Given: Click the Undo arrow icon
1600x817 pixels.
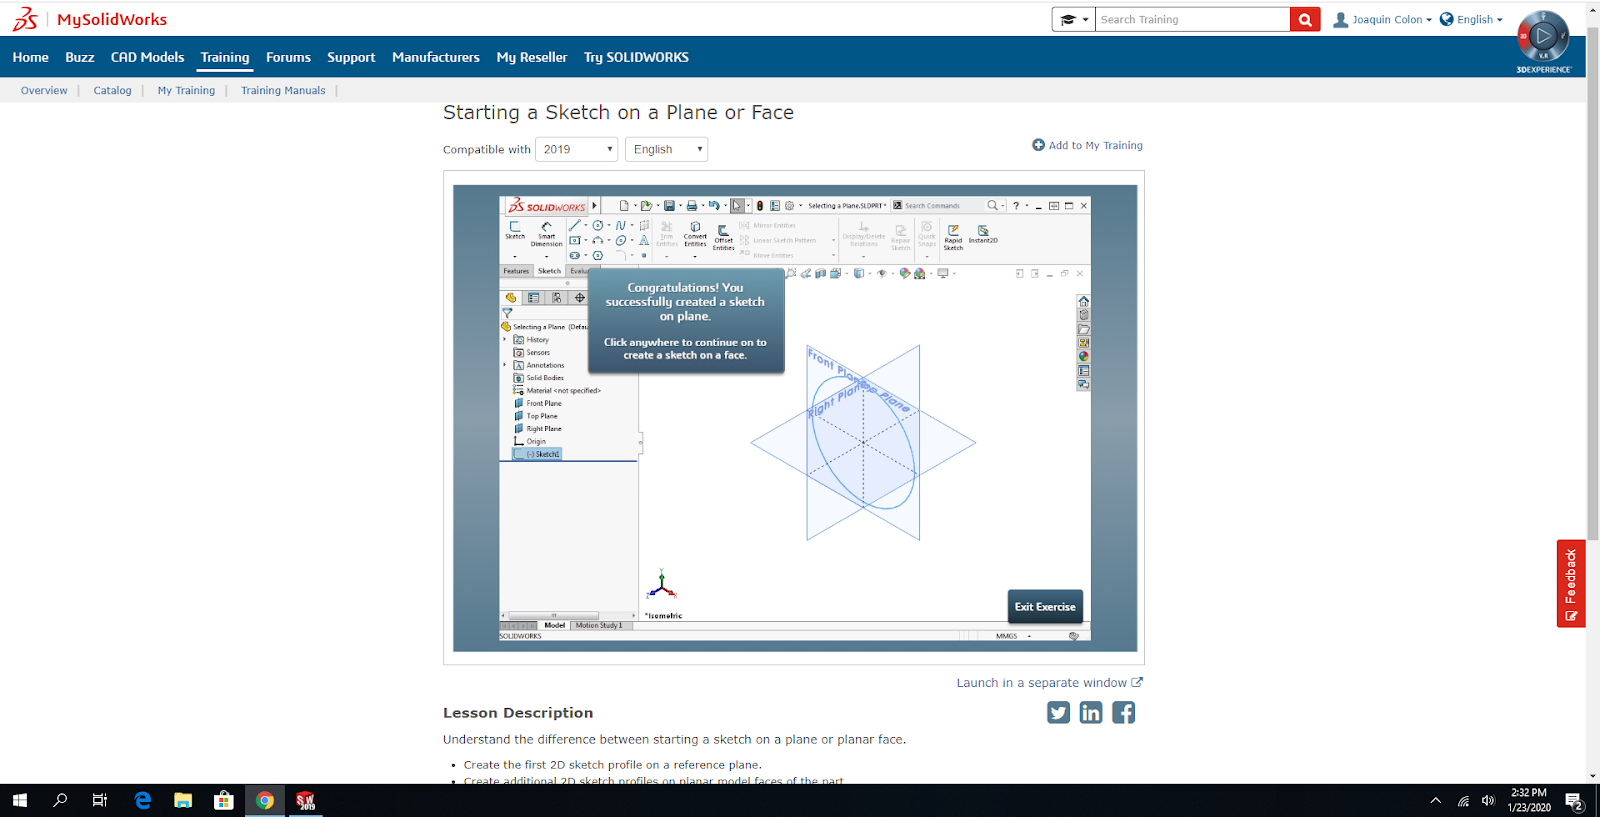Looking at the screenshot, I should click(x=714, y=206).
